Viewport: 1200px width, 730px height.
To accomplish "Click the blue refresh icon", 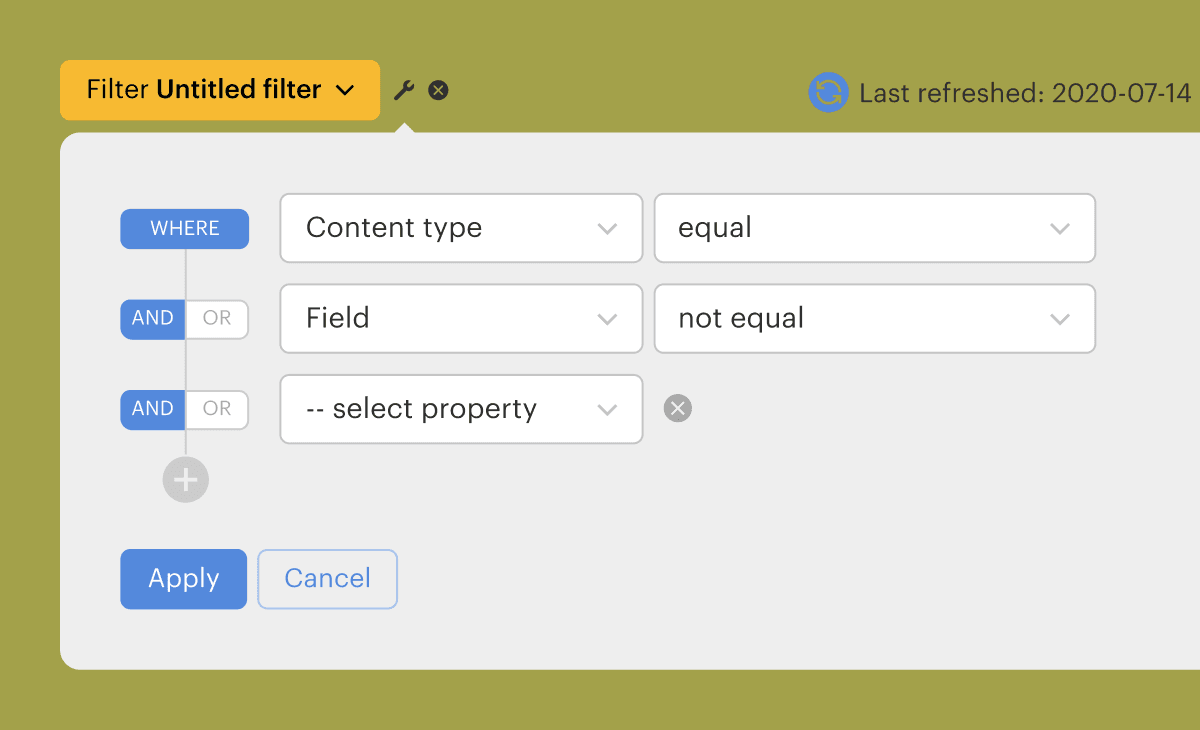I will pyautogui.click(x=828, y=93).
